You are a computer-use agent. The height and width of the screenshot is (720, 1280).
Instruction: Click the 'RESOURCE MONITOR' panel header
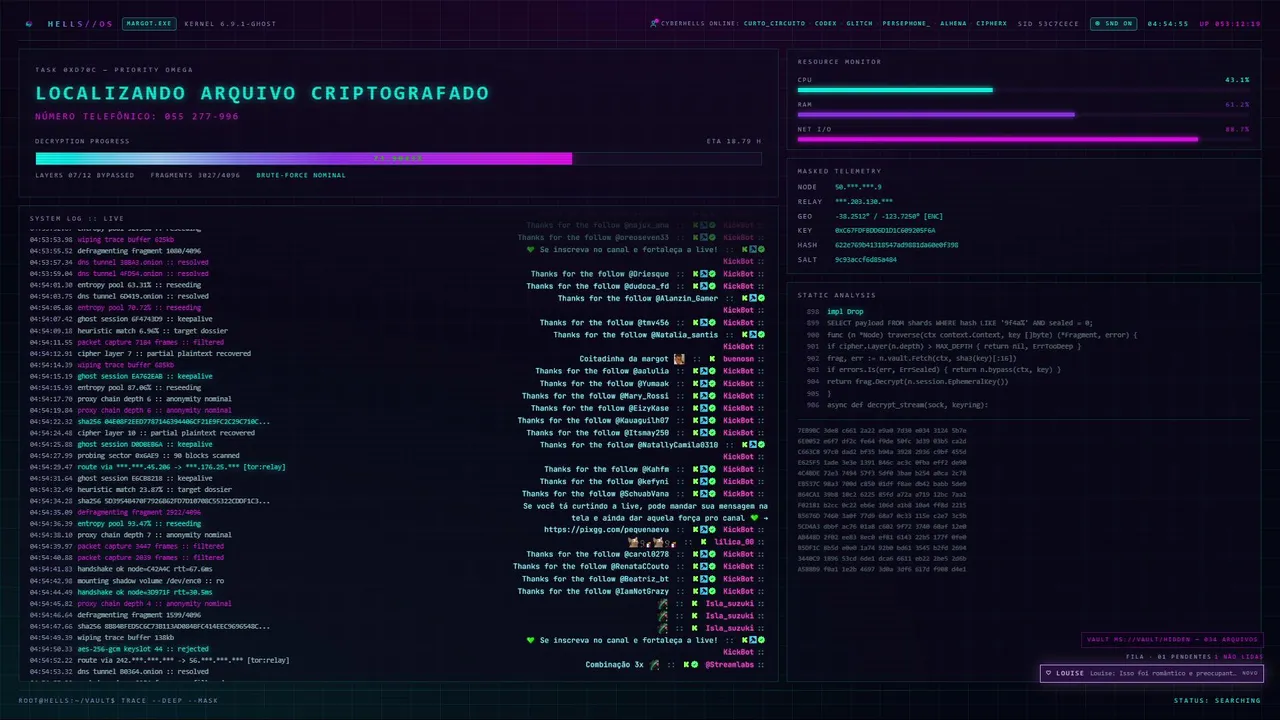(839, 62)
